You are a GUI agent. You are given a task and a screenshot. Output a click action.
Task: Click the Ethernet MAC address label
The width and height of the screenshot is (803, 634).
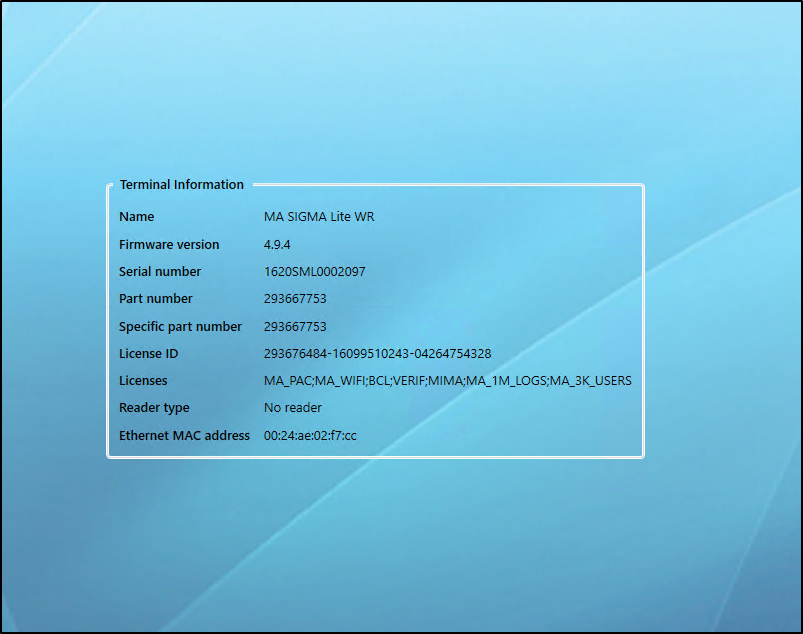[x=184, y=435]
